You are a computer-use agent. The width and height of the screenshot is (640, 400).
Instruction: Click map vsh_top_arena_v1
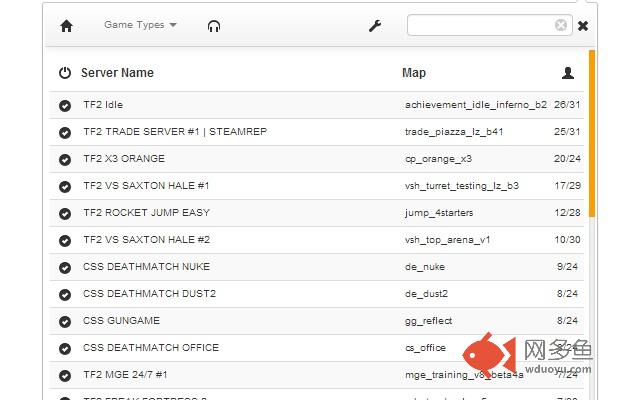click(447, 240)
